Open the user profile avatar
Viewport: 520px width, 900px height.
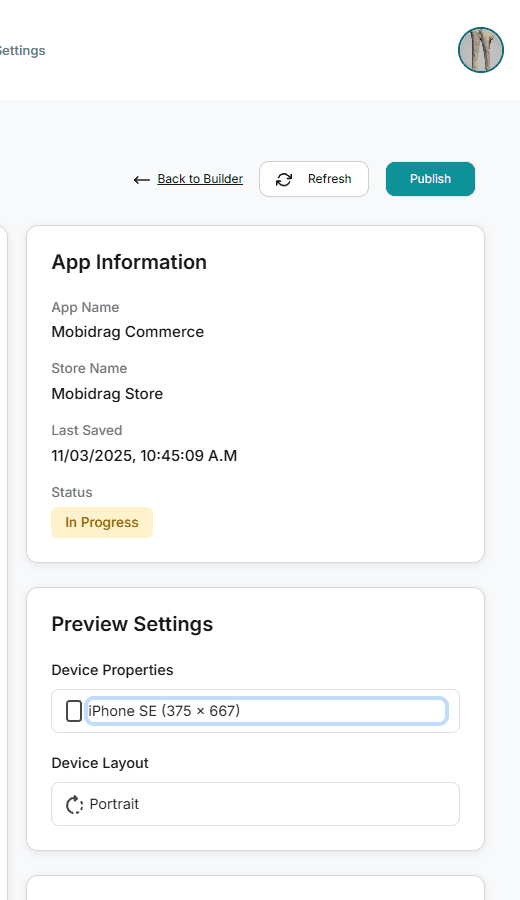click(480, 50)
